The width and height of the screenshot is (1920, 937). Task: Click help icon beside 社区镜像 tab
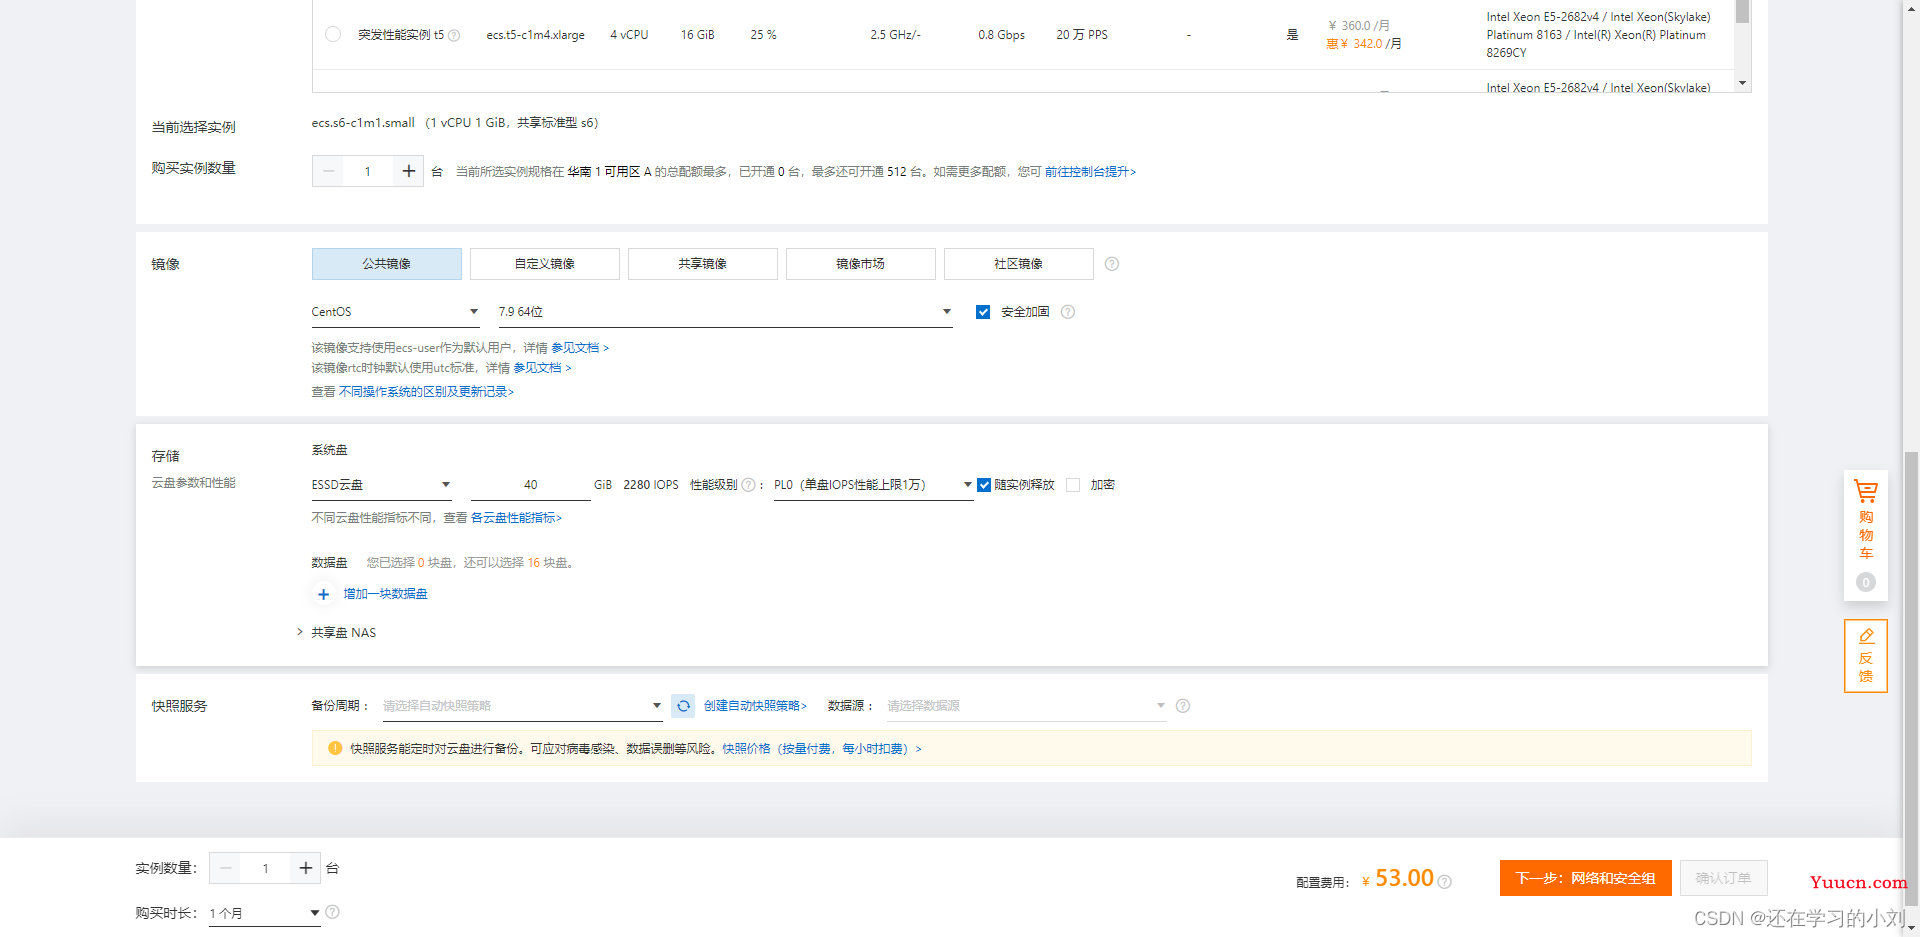pyautogui.click(x=1112, y=264)
